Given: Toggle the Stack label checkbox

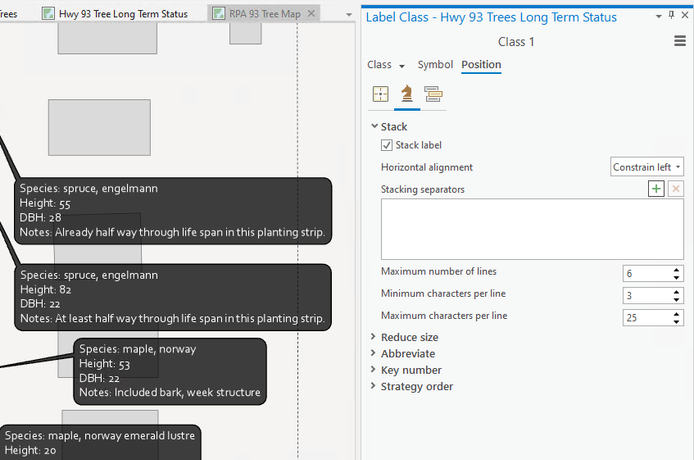Looking at the screenshot, I should click(x=387, y=145).
